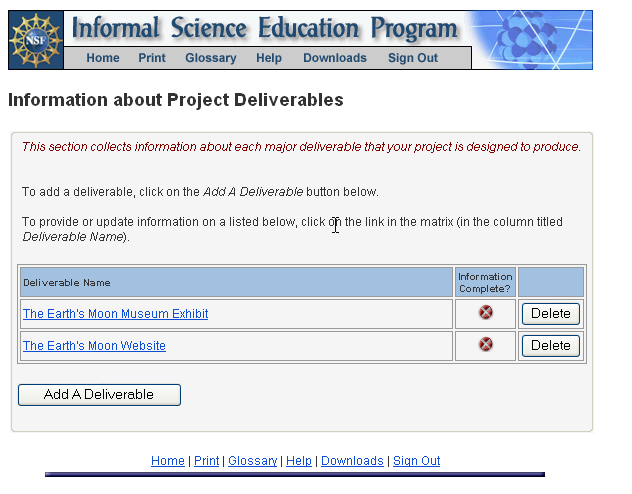Click the NSF logo icon
The width and height of the screenshot is (632, 494).
pyautogui.click(x=35, y=39)
